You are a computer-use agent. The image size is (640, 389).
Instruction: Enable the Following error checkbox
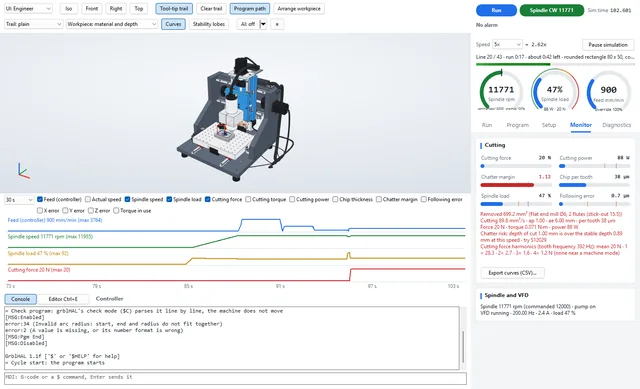pyautogui.click(x=424, y=199)
